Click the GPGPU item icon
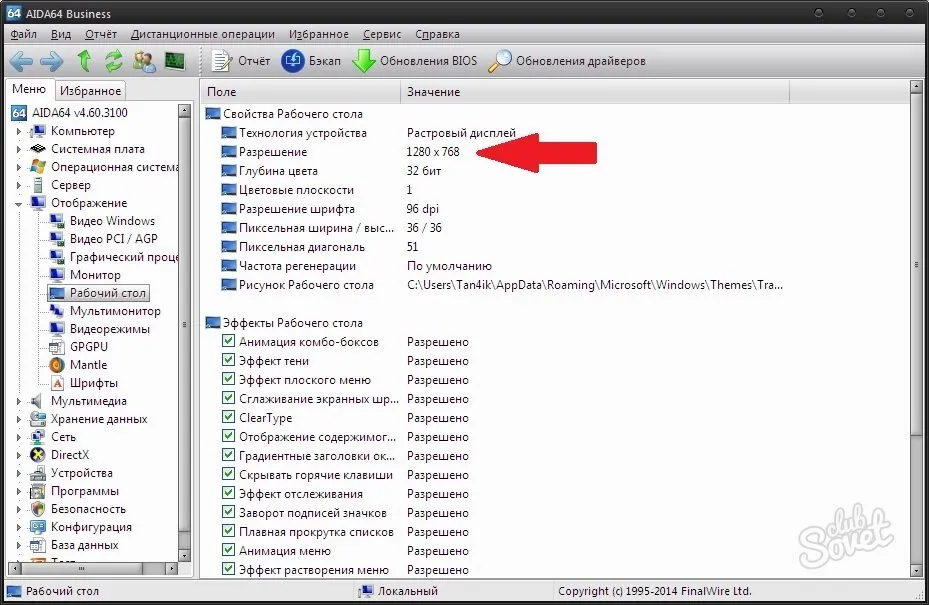 57,347
